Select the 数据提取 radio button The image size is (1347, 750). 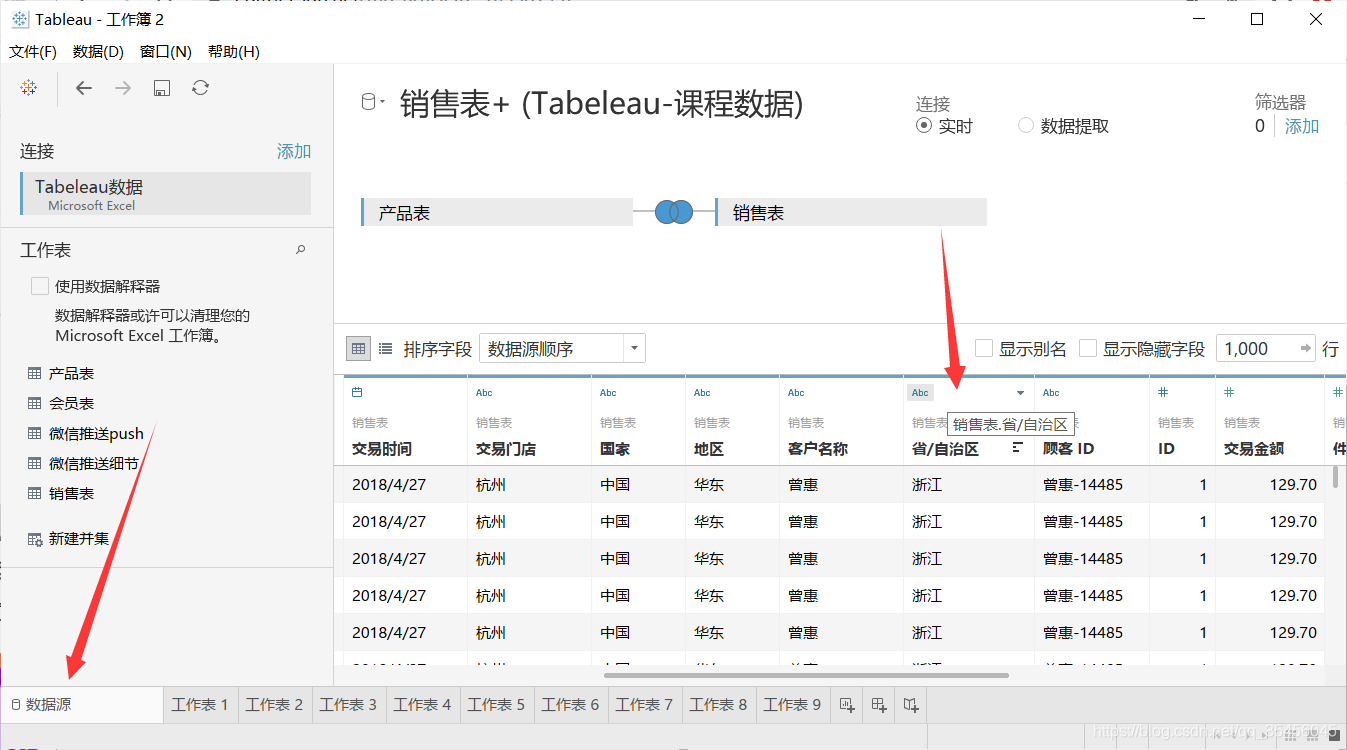[1025, 126]
